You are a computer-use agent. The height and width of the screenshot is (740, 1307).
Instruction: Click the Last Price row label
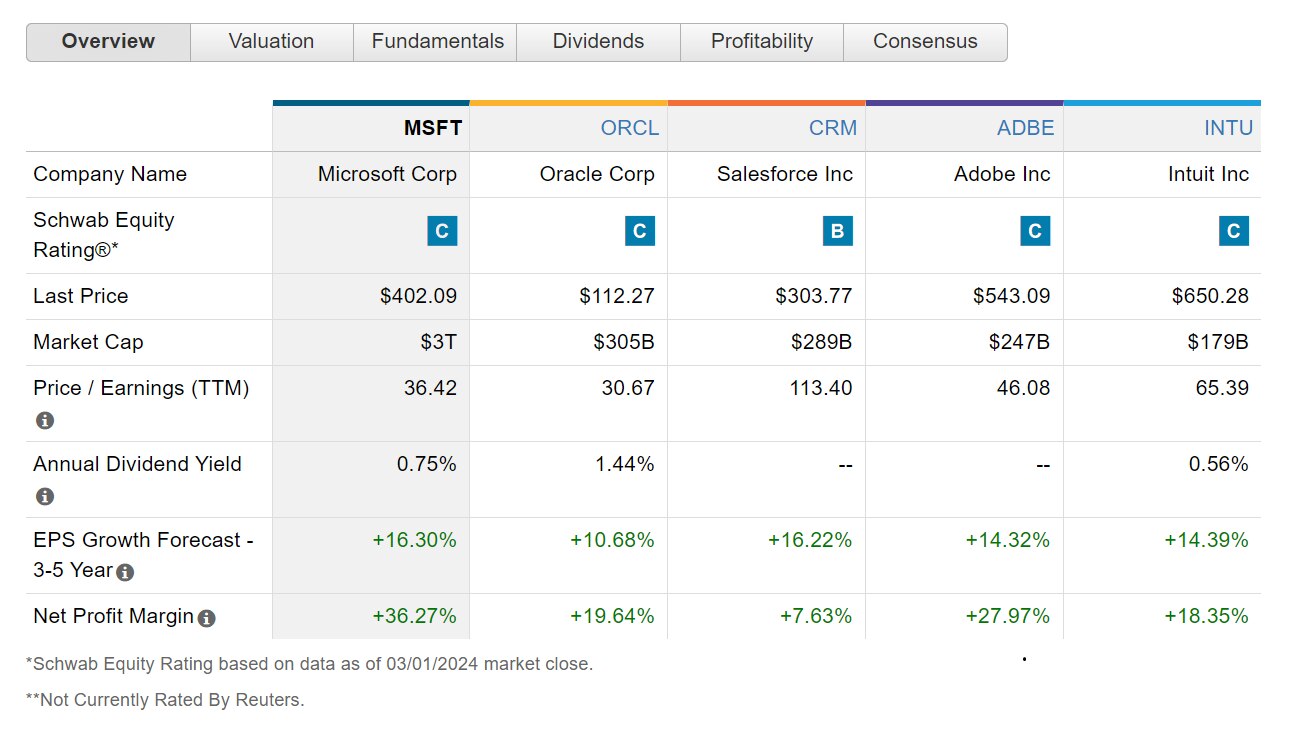click(x=81, y=296)
